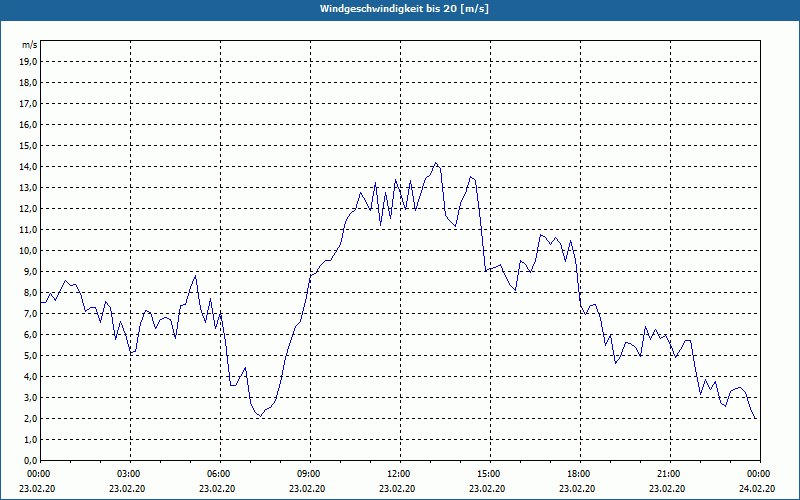Click the 14,0 y-axis label

click(x=29, y=167)
